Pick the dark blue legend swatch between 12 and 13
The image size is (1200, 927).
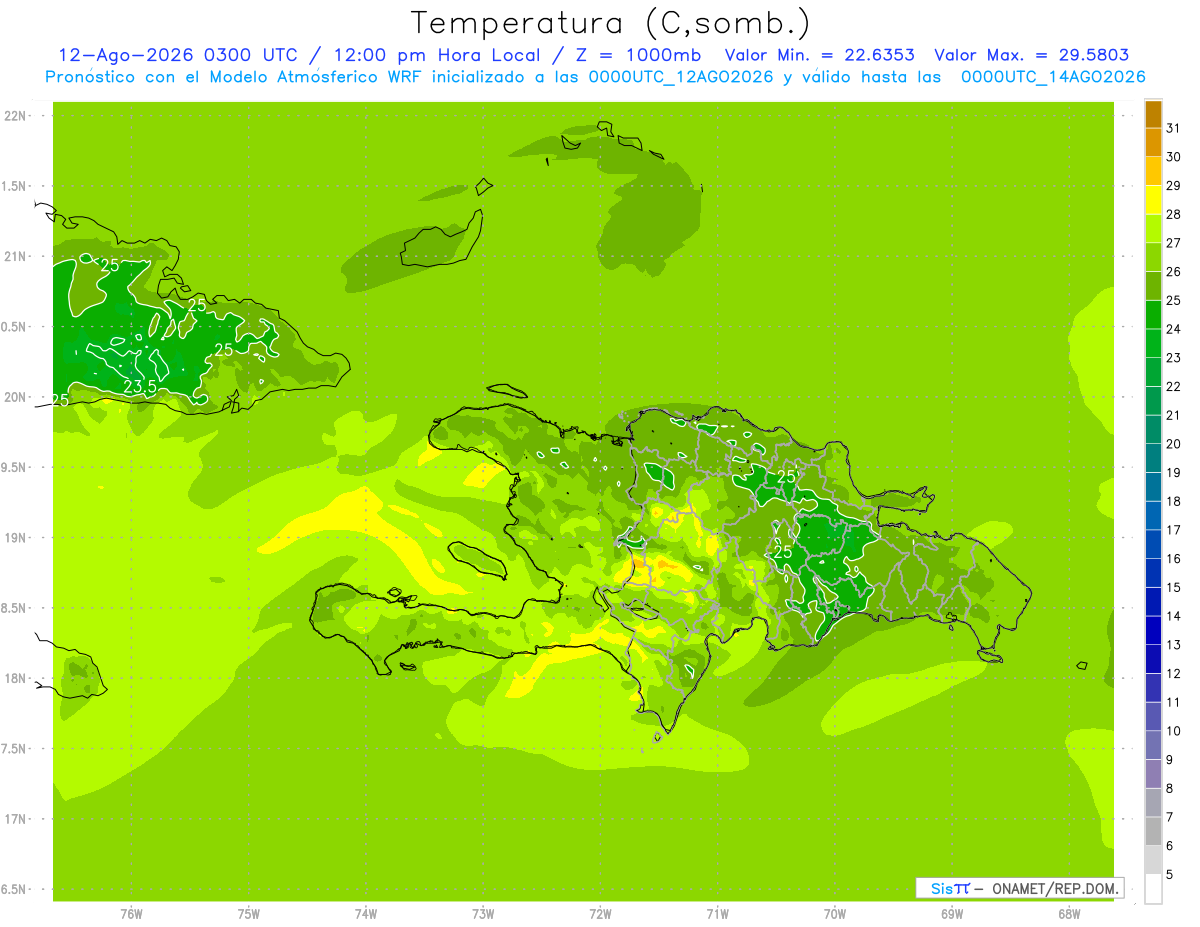click(x=1153, y=659)
